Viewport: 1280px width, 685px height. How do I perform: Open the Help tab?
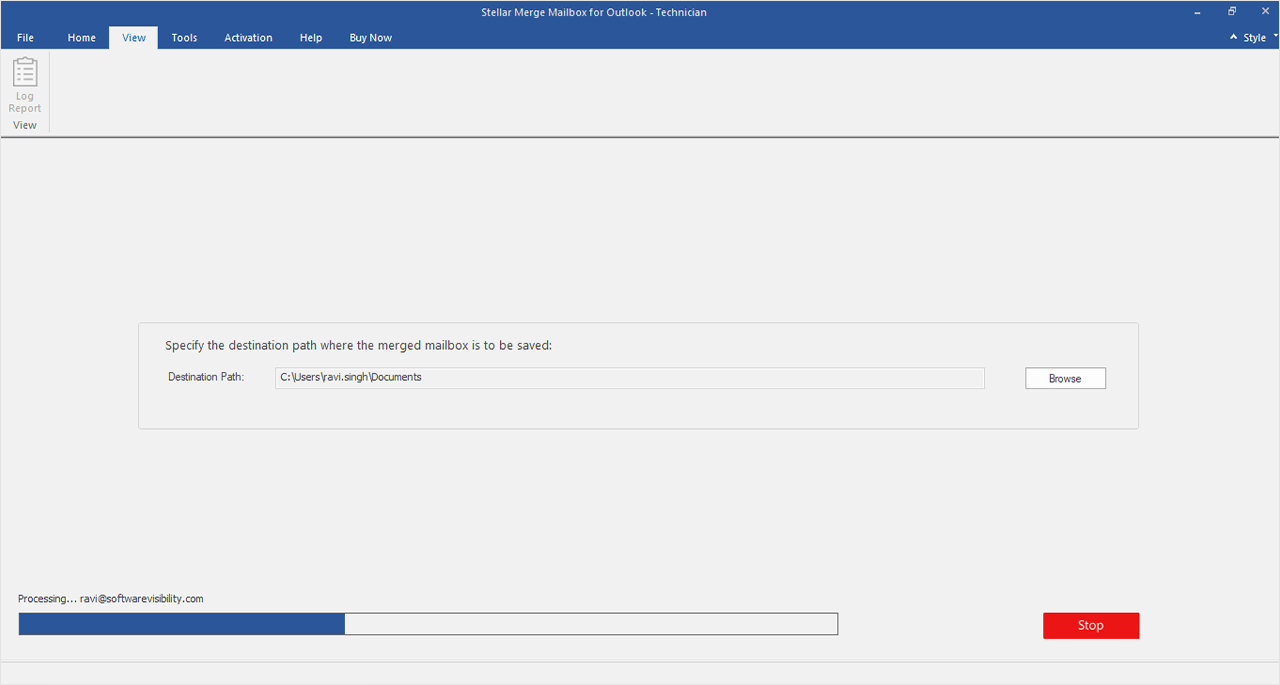pos(311,38)
